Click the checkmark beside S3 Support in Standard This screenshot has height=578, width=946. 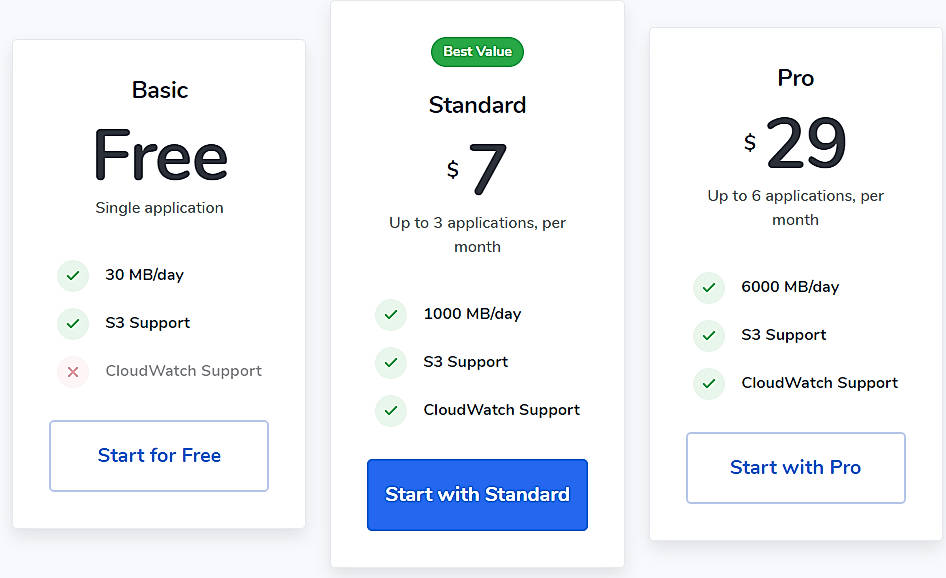pyautogui.click(x=391, y=361)
